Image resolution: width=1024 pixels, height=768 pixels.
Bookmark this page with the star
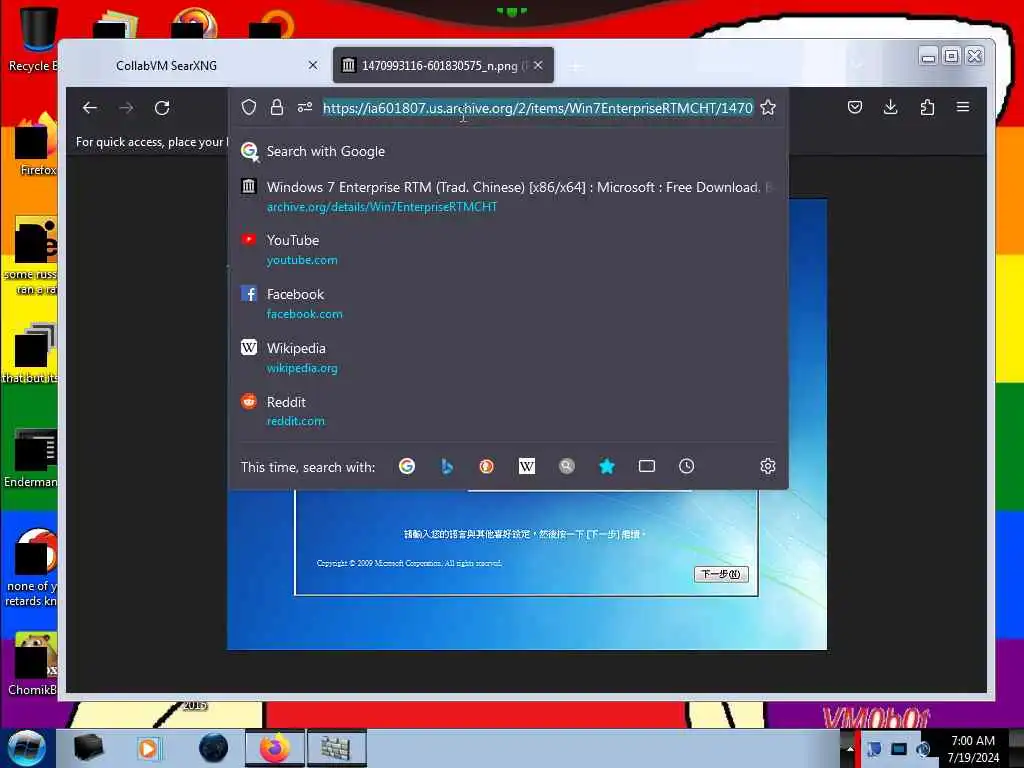(768, 108)
